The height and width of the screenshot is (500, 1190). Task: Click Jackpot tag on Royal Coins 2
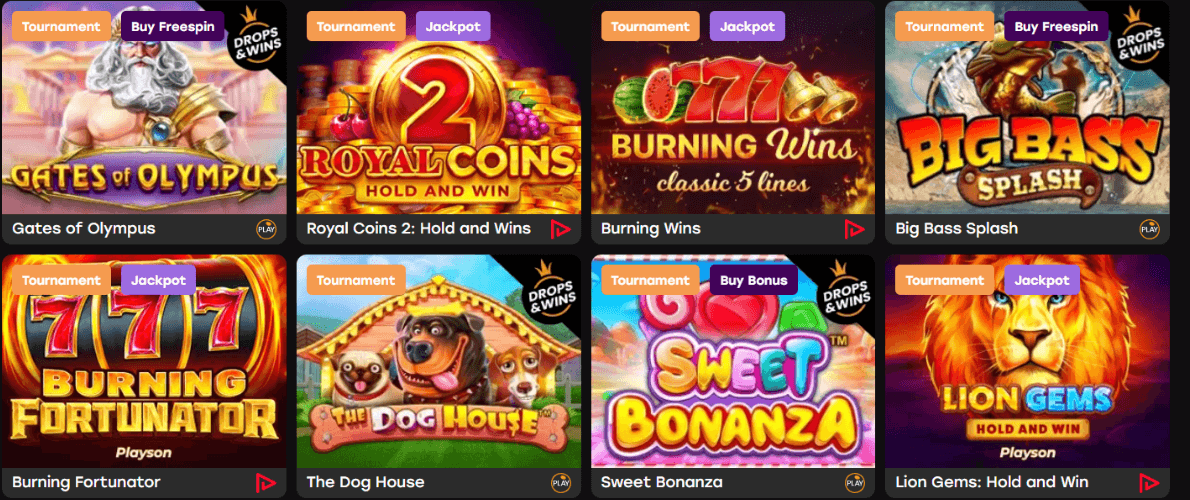coord(453,27)
